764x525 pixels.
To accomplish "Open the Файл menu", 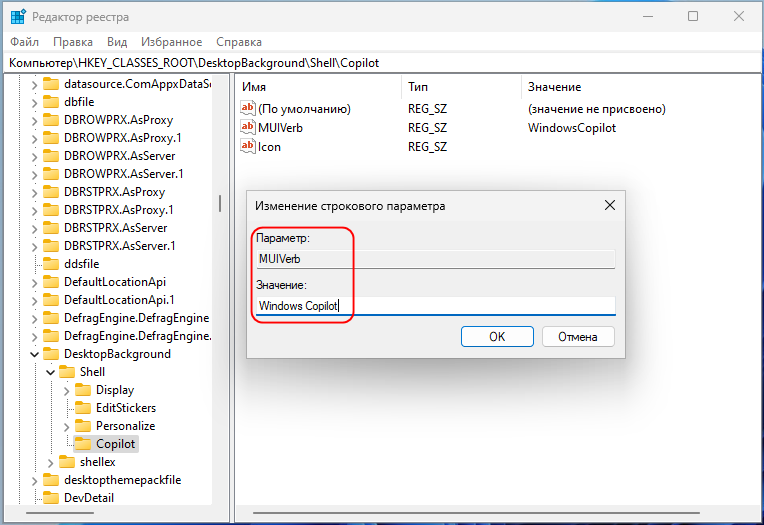I will 24,42.
